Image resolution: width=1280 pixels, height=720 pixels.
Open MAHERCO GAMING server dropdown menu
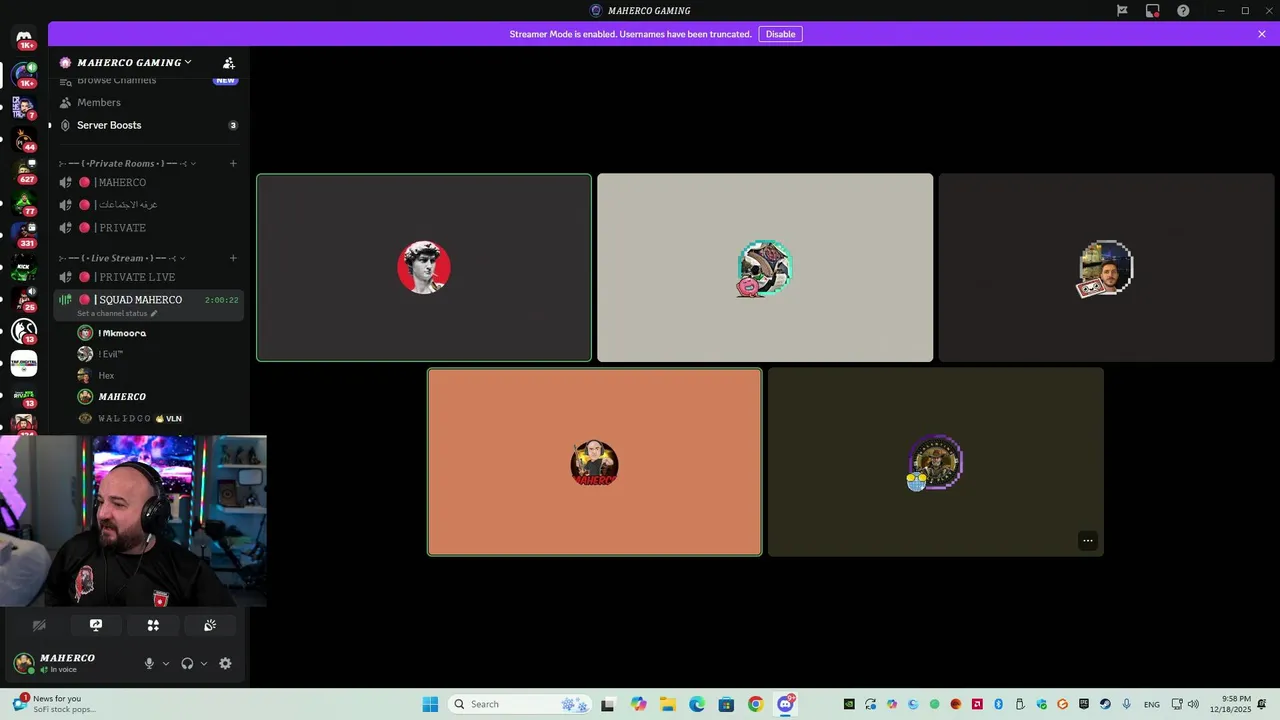click(136, 62)
